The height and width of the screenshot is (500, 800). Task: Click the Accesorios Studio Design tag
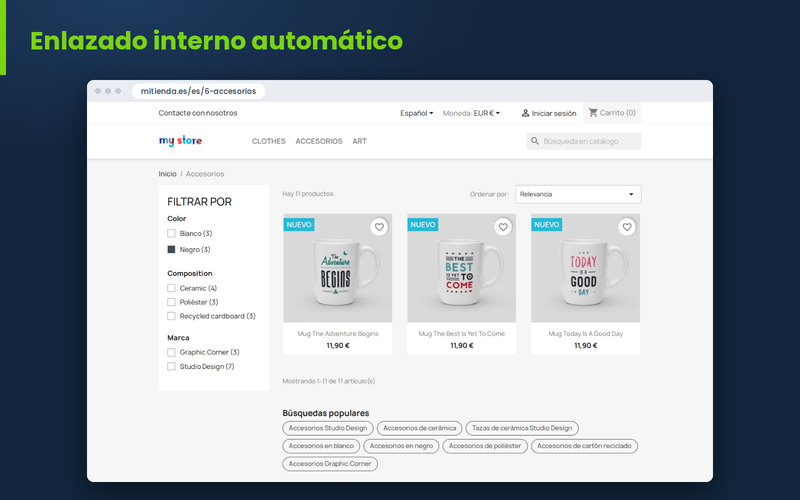coord(328,428)
